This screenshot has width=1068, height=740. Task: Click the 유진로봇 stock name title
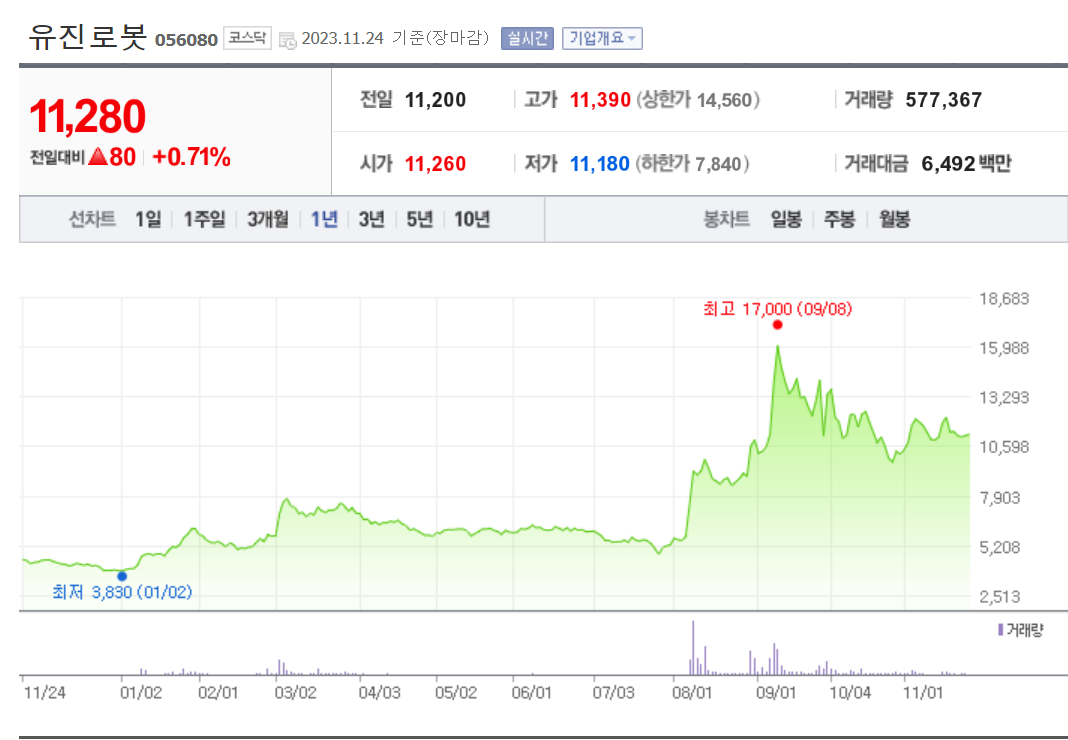(x=87, y=37)
